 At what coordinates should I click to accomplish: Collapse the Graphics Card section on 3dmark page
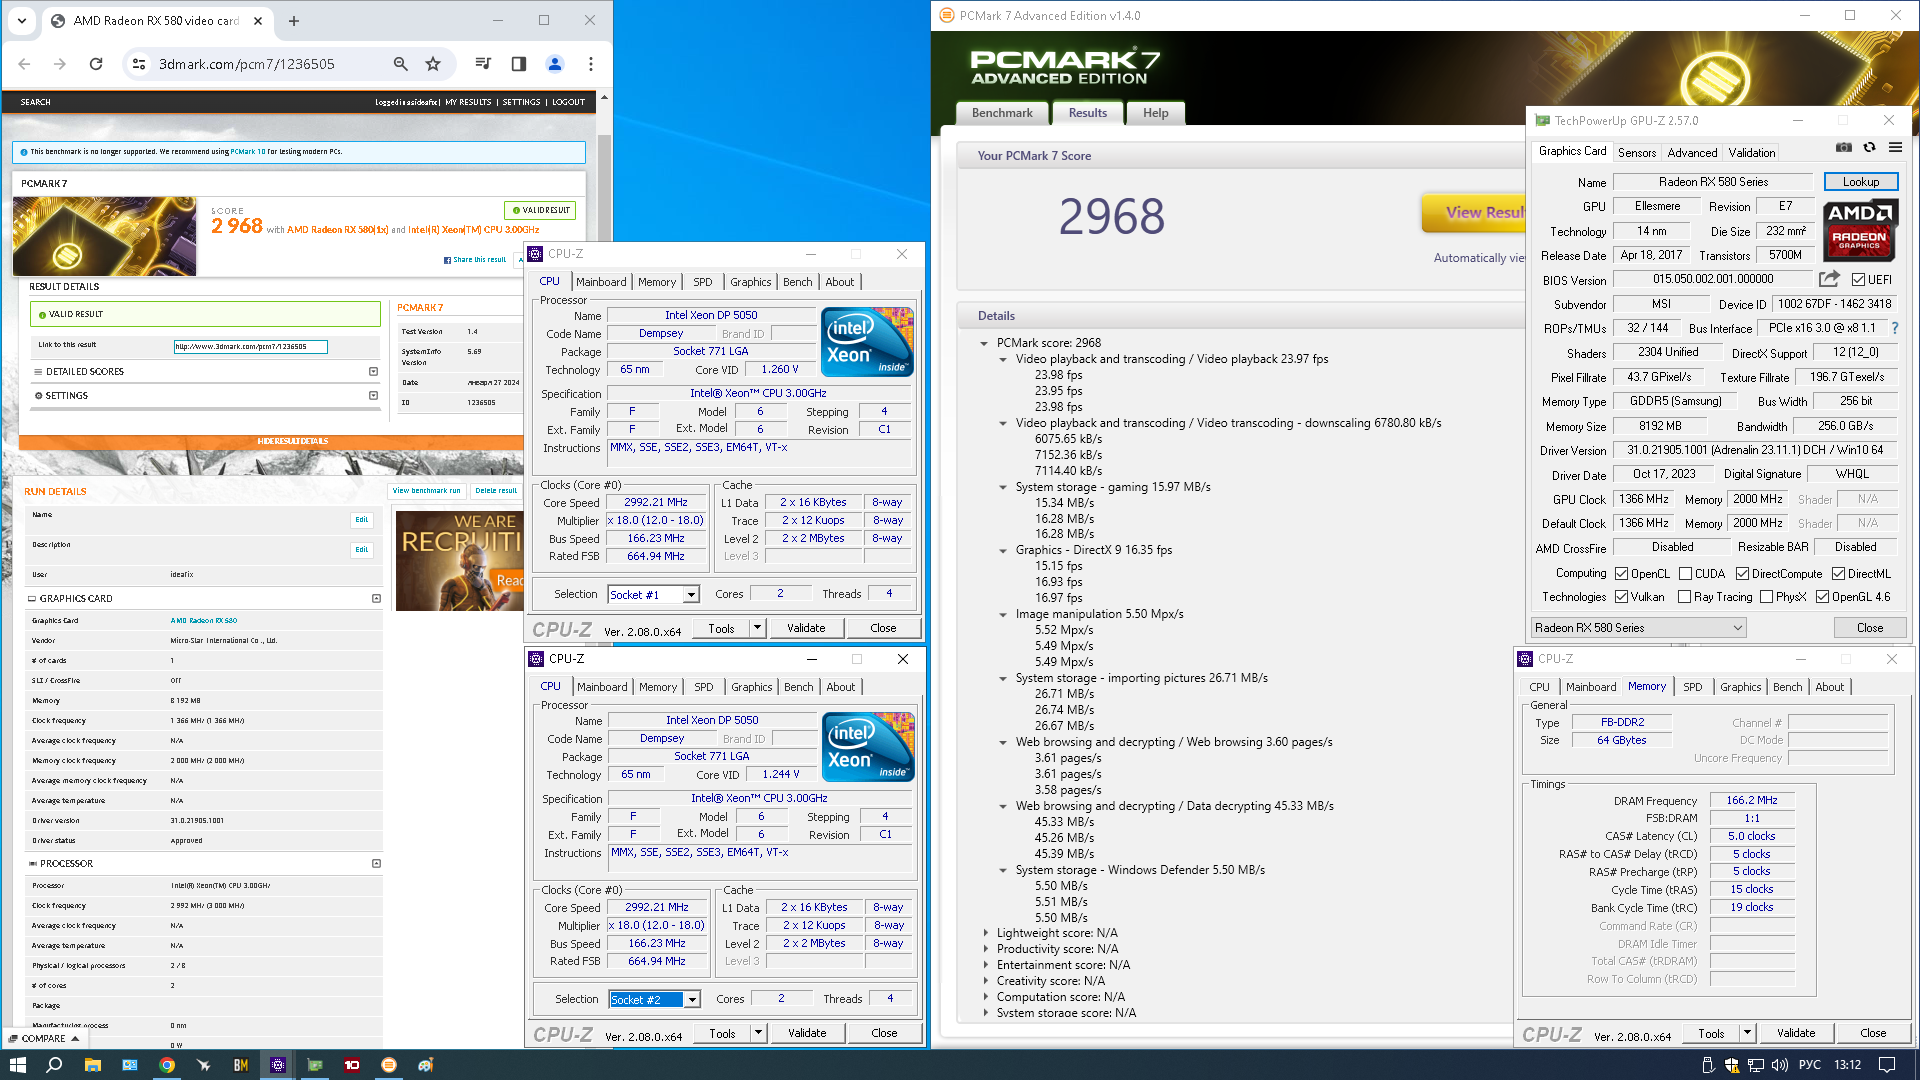pyautogui.click(x=376, y=598)
